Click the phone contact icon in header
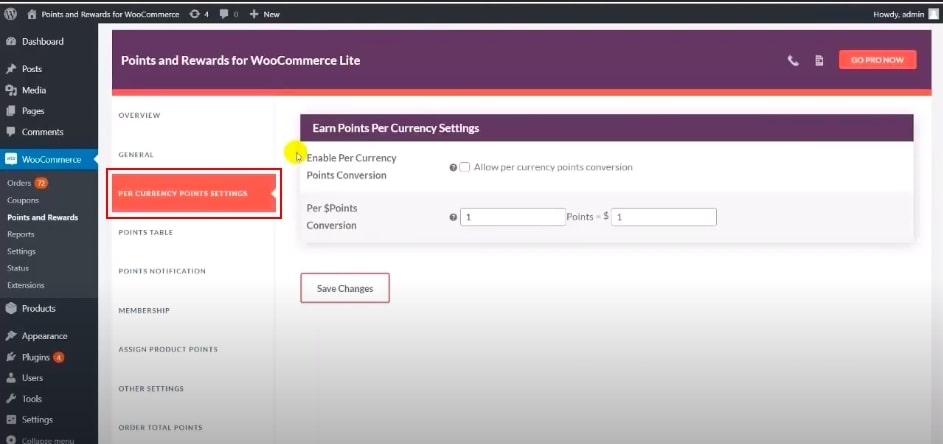 pos(793,60)
